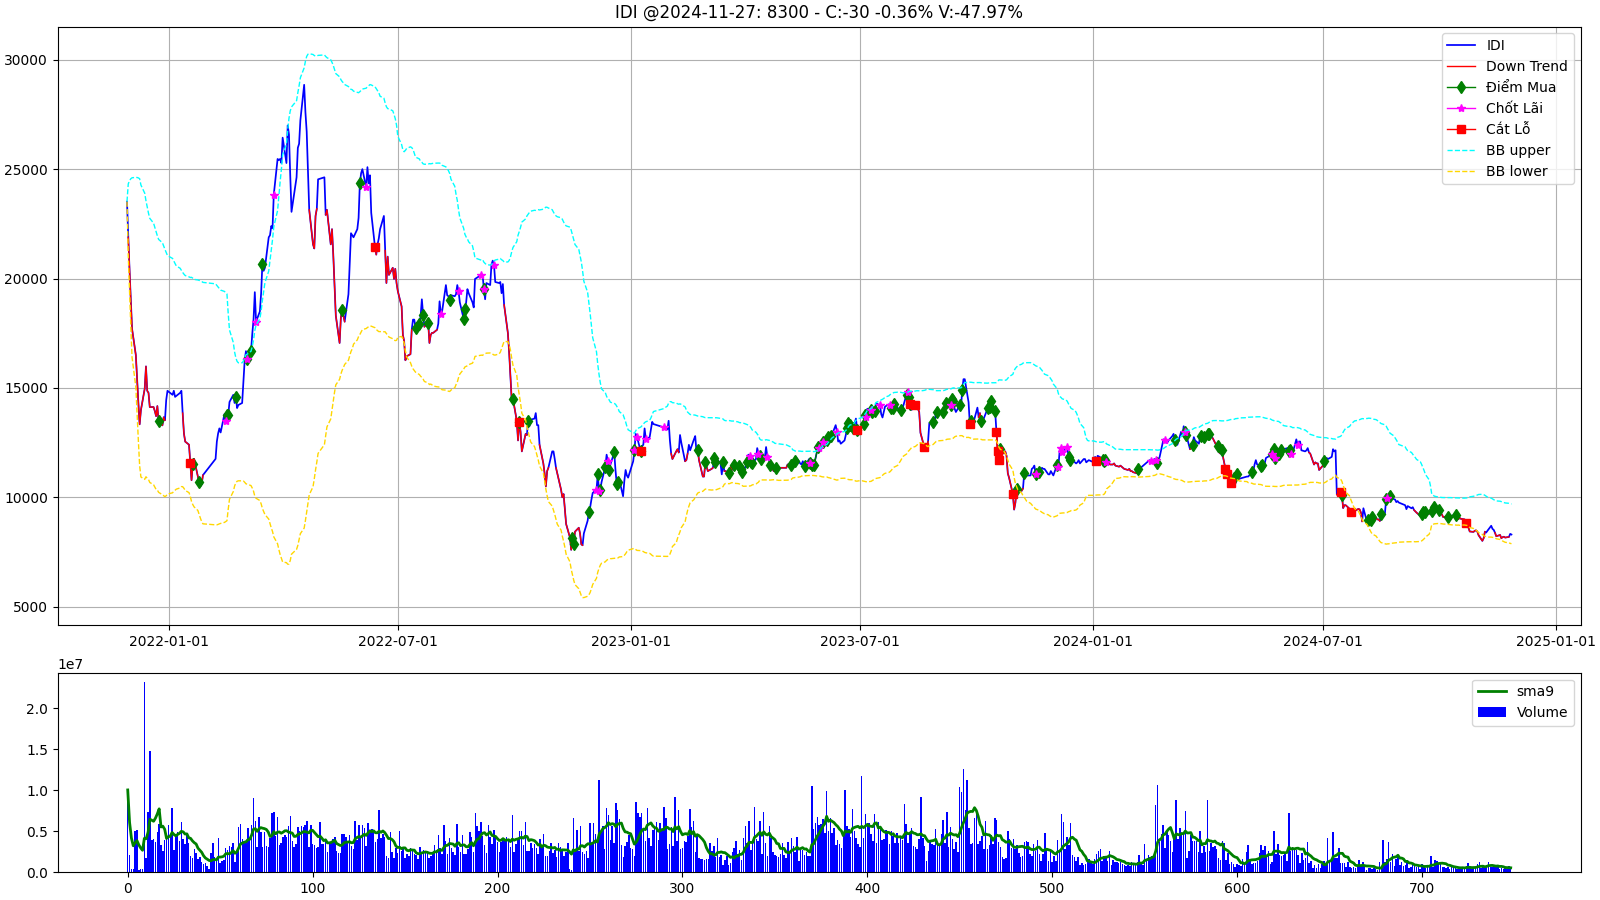Screen dimensions: 1600x900
Task: Click the 500 volume x-axis label
Action: click(x=1052, y=888)
